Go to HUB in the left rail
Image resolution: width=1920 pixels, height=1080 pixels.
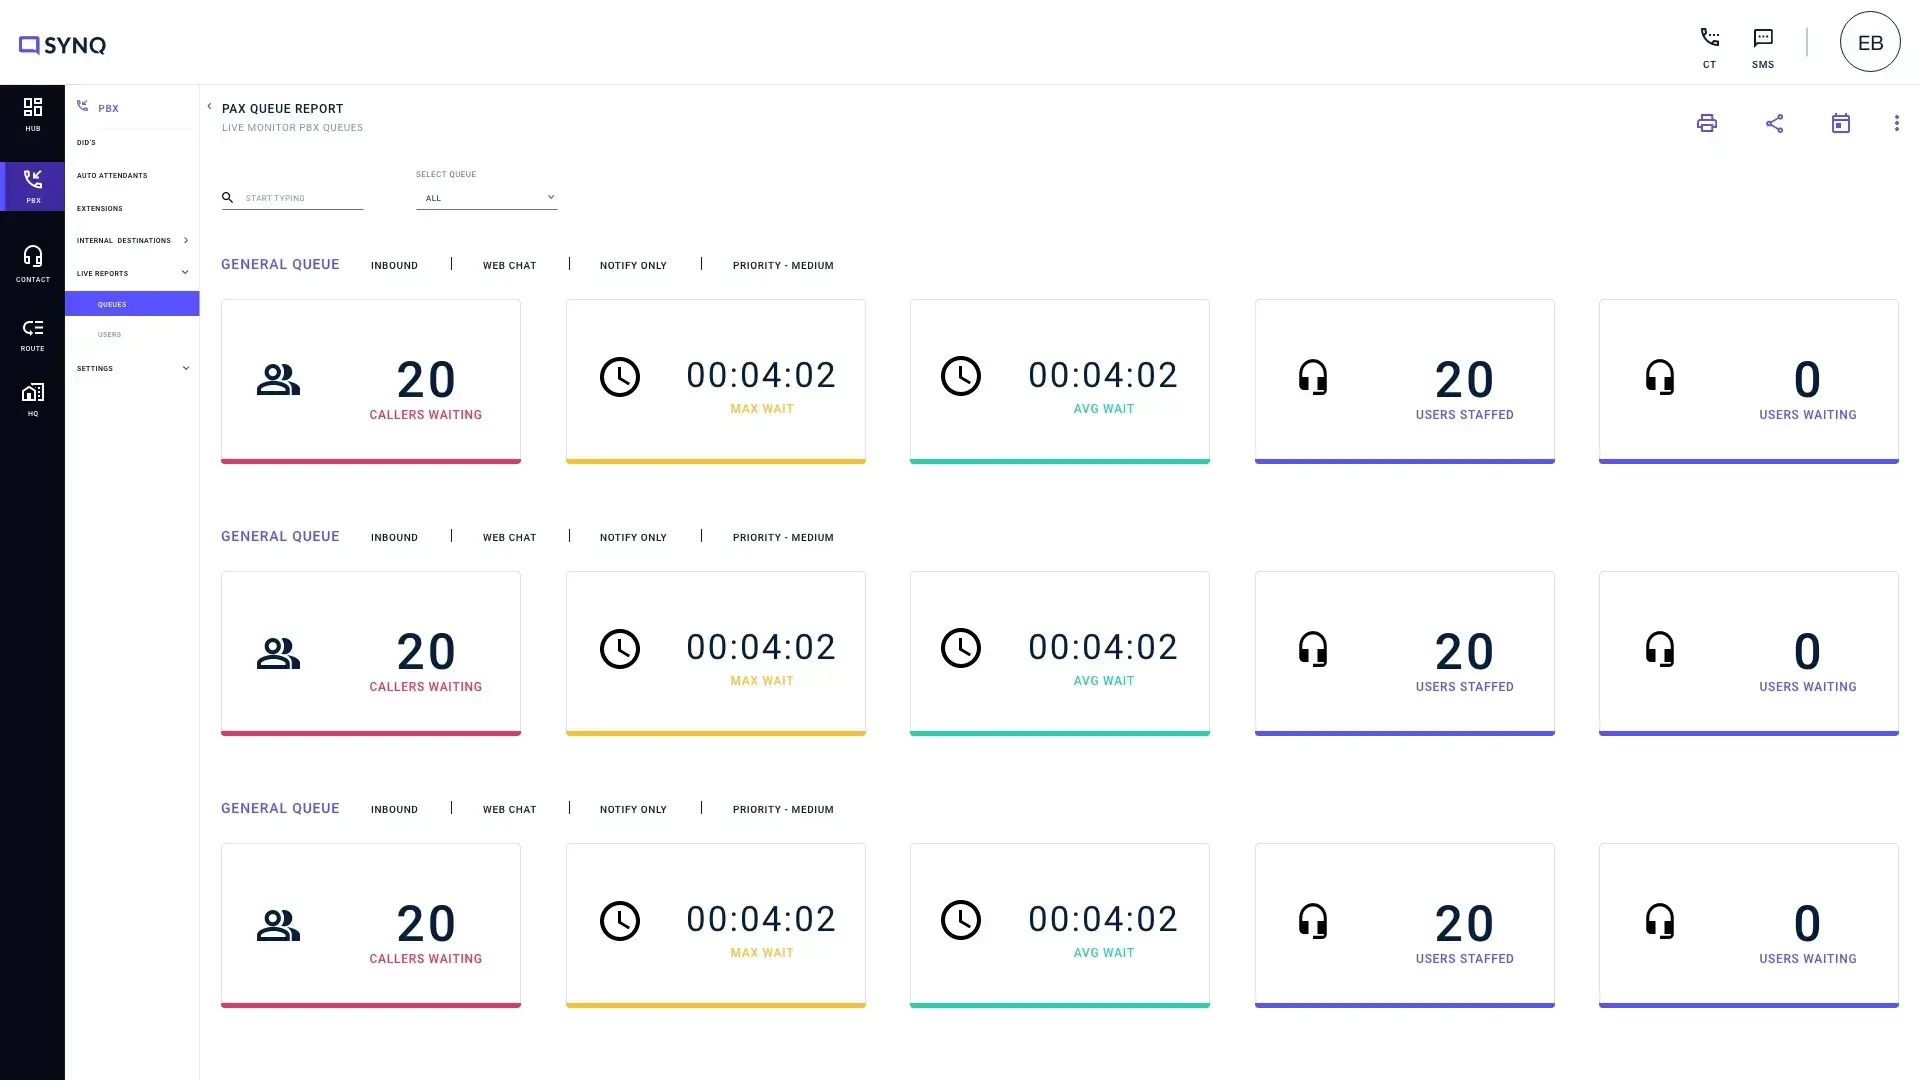(32, 114)
